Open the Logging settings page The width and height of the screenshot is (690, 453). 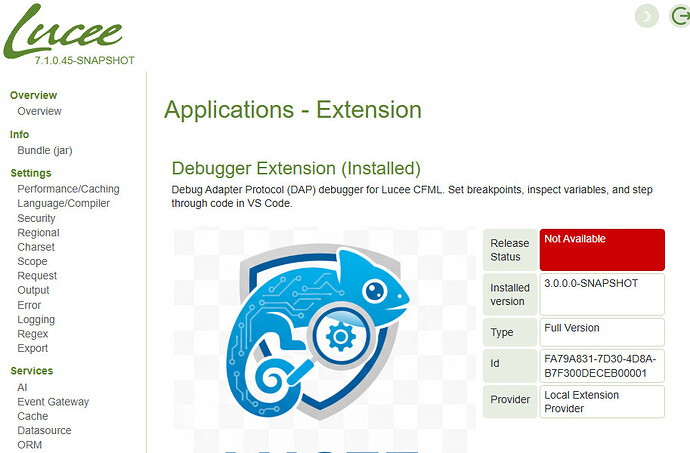click(x=36, y=320)
